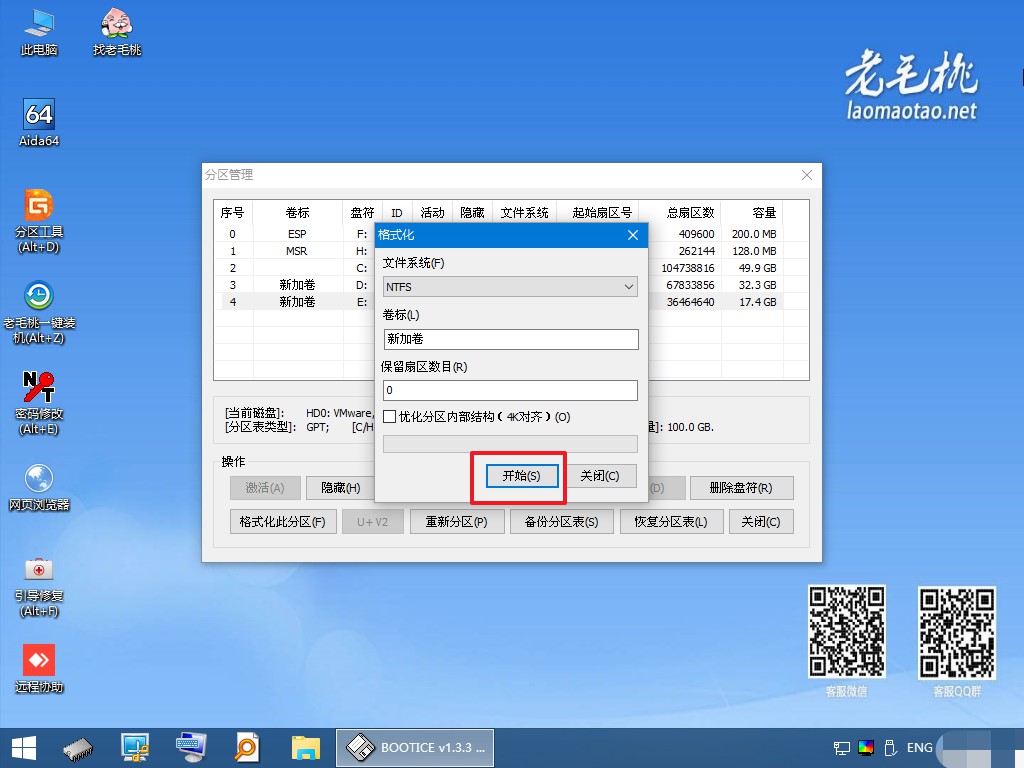Open File Explorer from the taskbar
The height and width of the screenshot is (768, 1024).
point(306,748)
